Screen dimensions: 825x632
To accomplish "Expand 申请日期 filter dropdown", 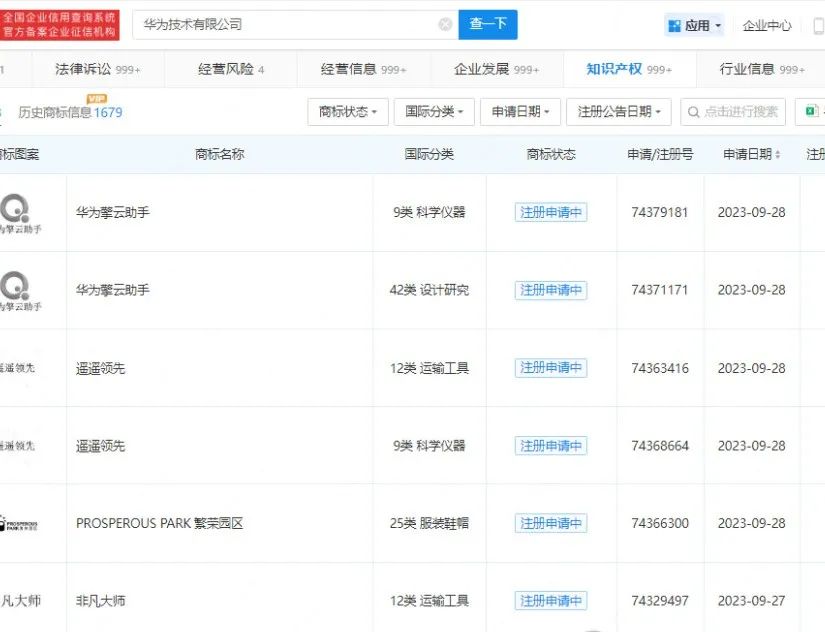I will tap(520, 112).
